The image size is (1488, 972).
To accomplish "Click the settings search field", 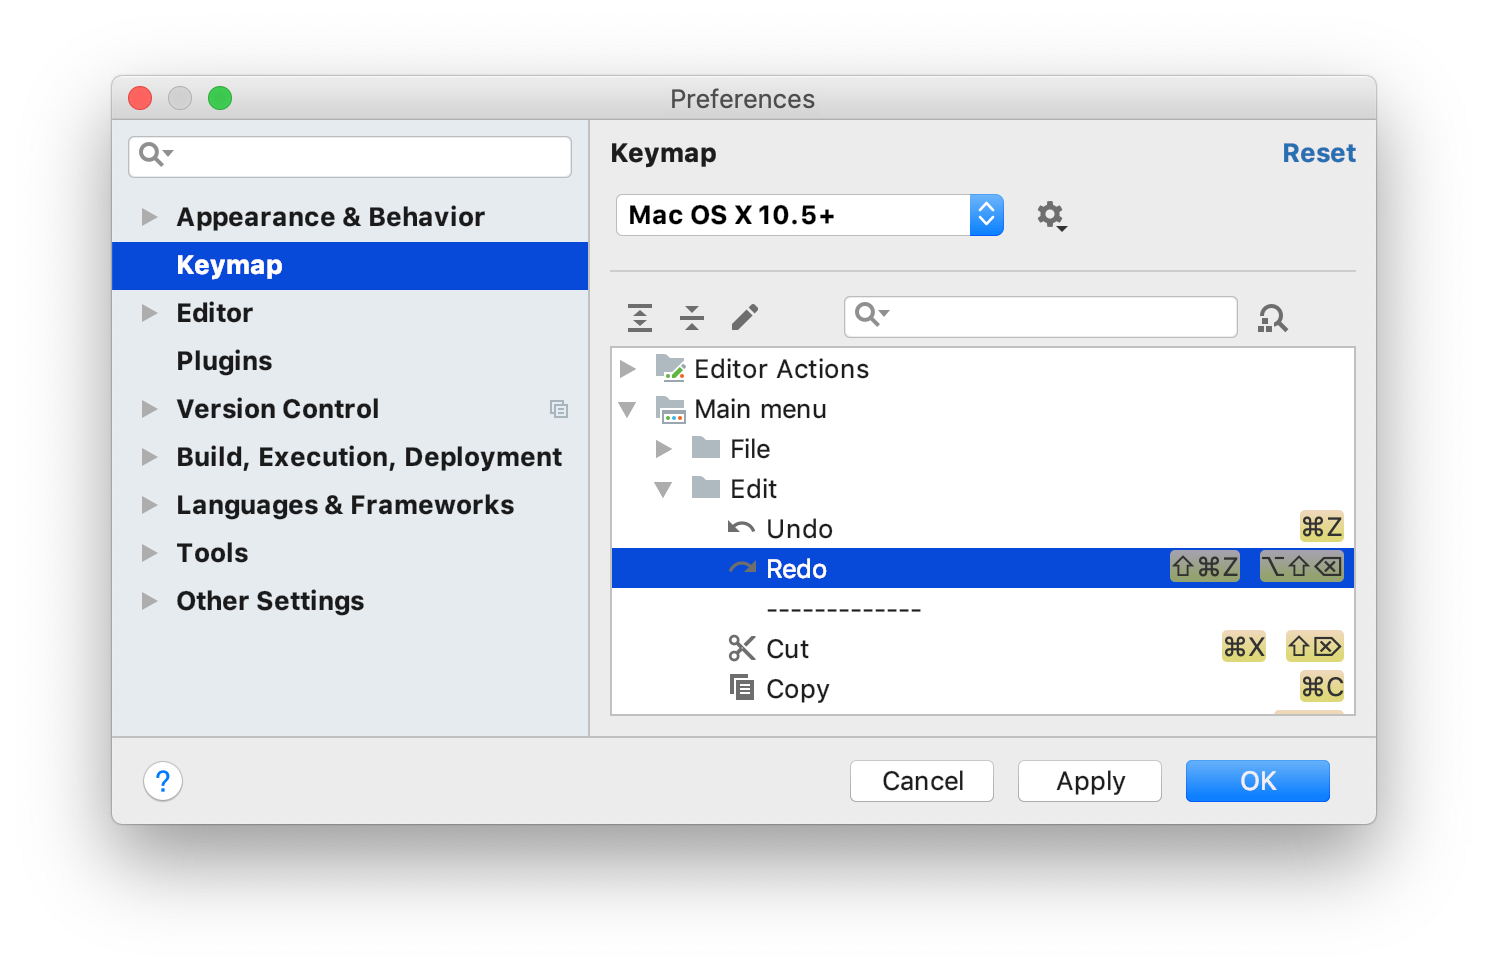I will pyautogui.click(x=350, y=156).
